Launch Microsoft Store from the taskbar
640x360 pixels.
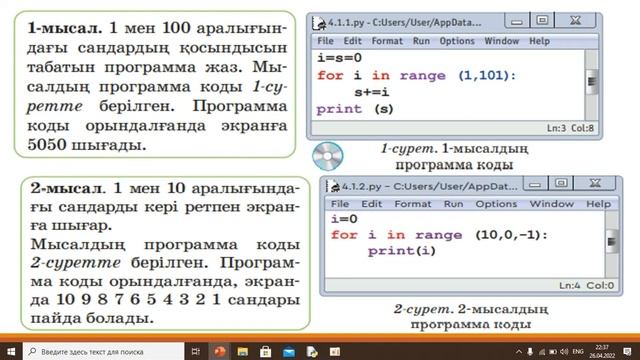pos(266,351)
